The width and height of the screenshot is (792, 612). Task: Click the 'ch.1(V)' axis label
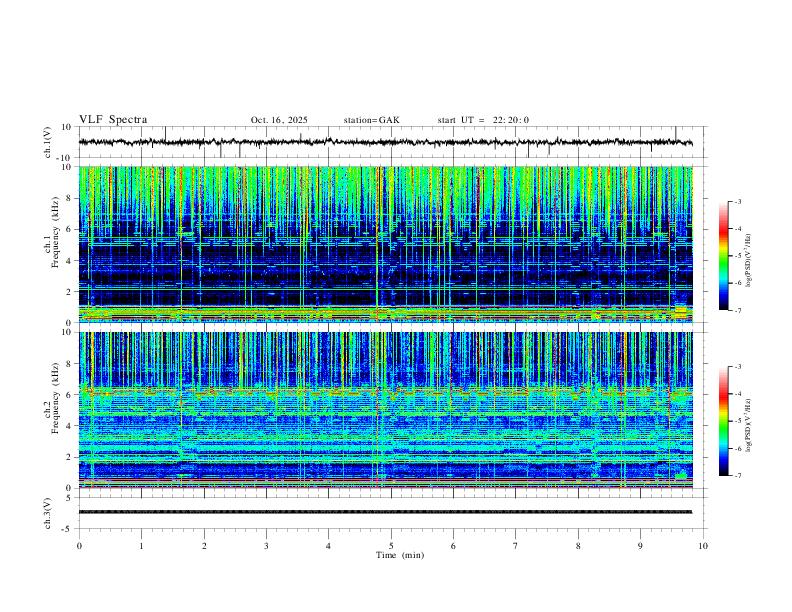coord(48,142)
